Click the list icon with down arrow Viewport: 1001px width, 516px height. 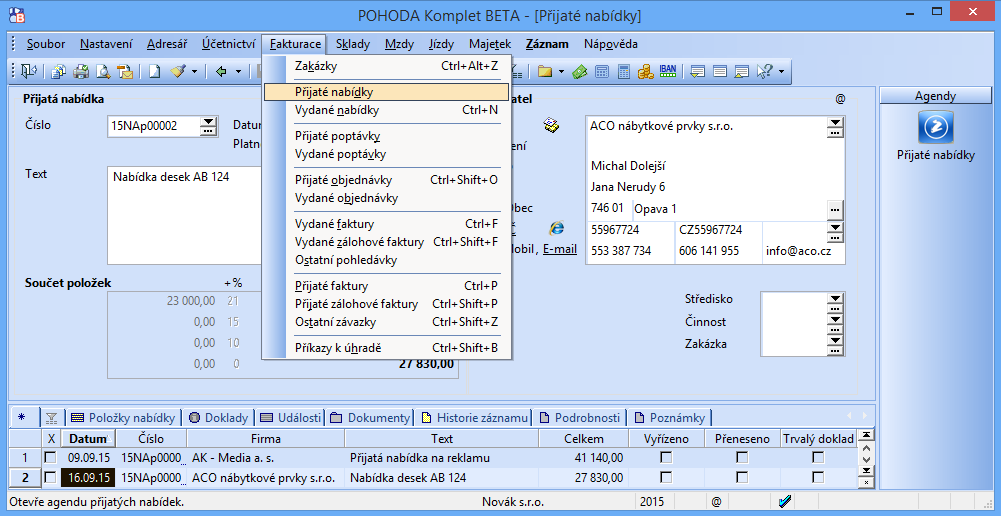[x=698, y=72]
